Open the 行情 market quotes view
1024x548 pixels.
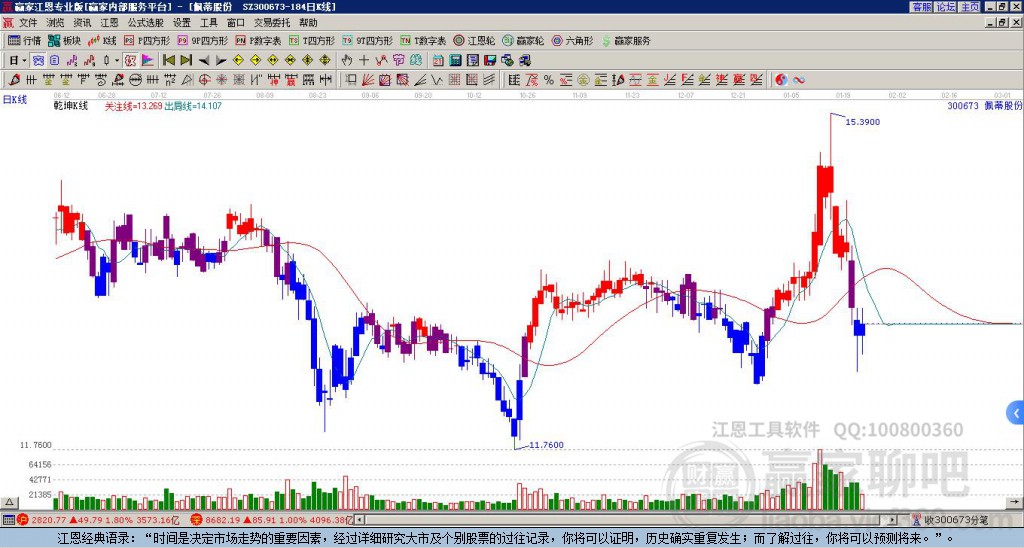pos(24,40)
